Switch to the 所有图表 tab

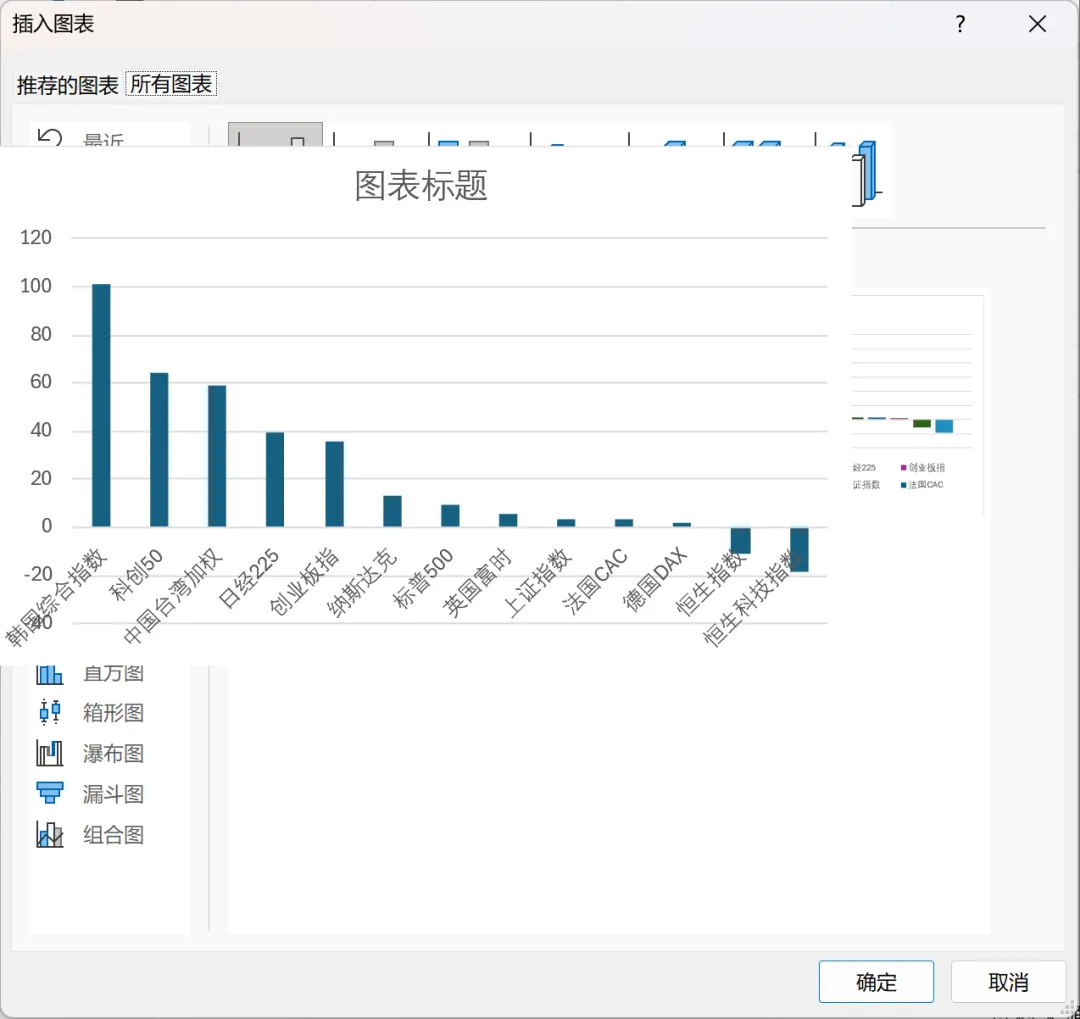tap(171, 84)
